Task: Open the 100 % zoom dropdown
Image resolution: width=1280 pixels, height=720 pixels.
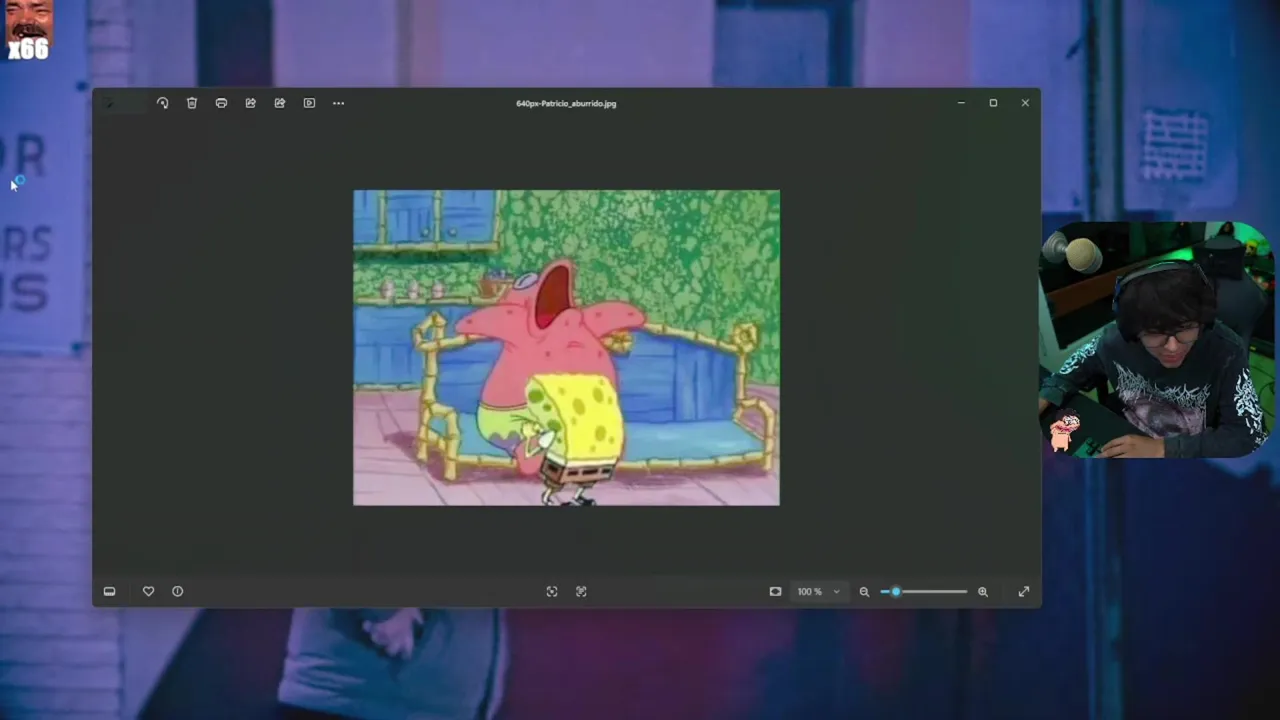Action: point(818,591)
